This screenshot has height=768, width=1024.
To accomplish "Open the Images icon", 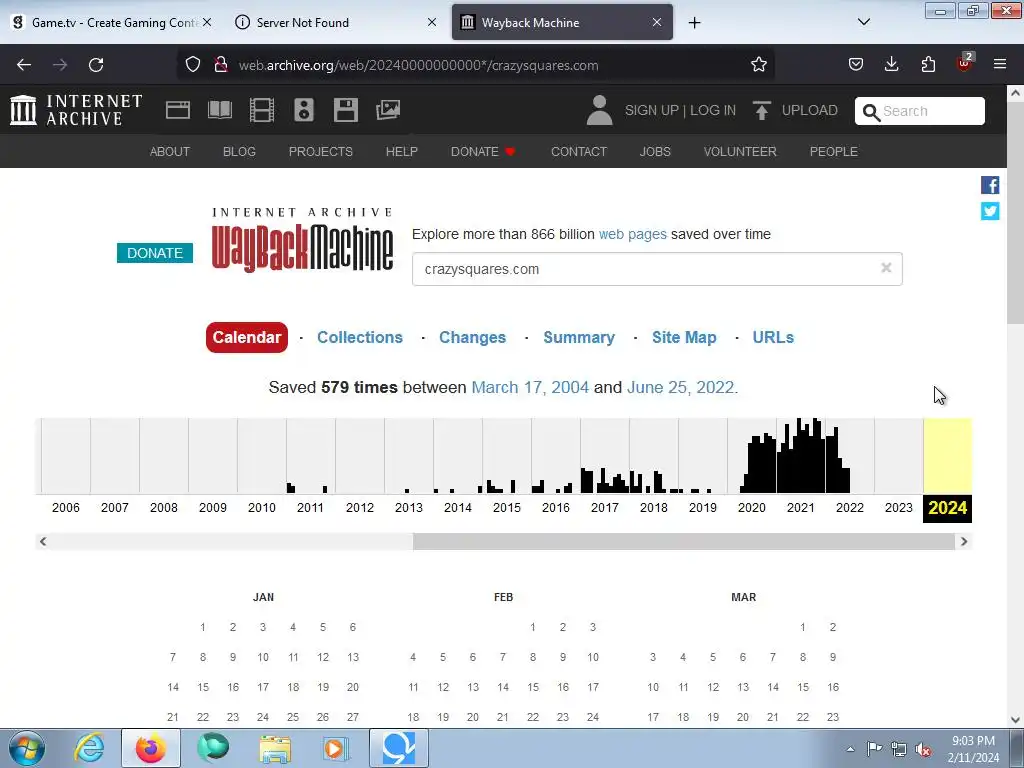I will tap(388, 110).
